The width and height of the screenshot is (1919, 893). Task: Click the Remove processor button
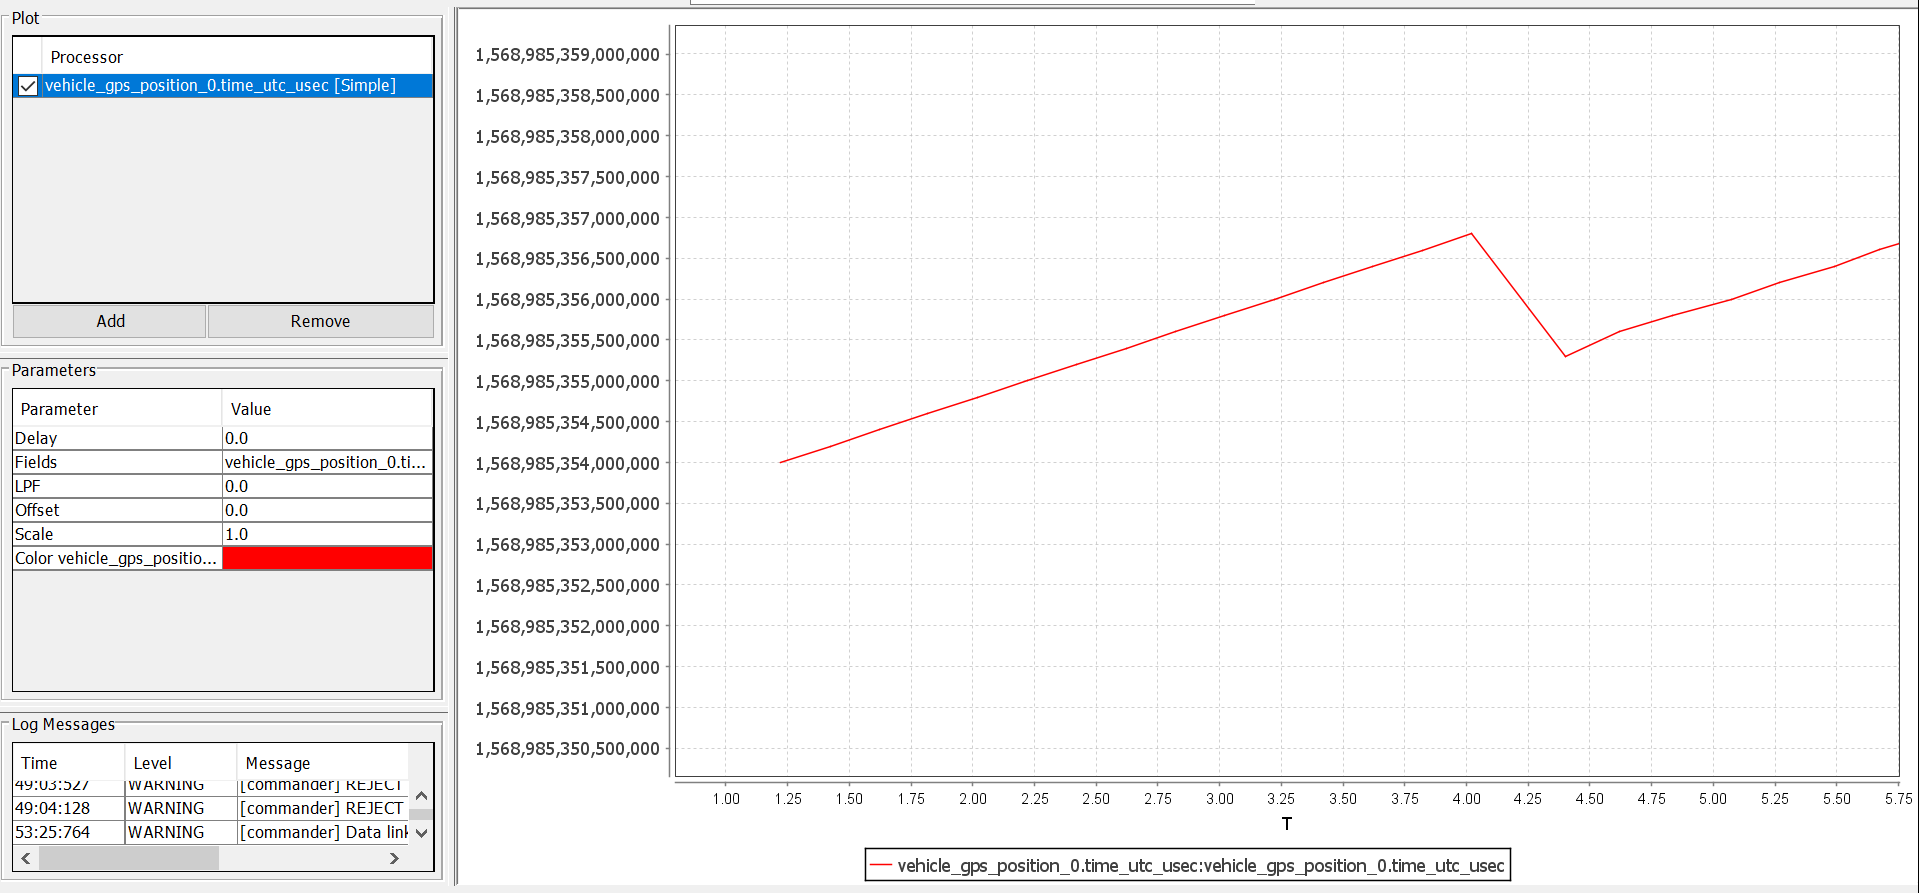click(321, 321)
